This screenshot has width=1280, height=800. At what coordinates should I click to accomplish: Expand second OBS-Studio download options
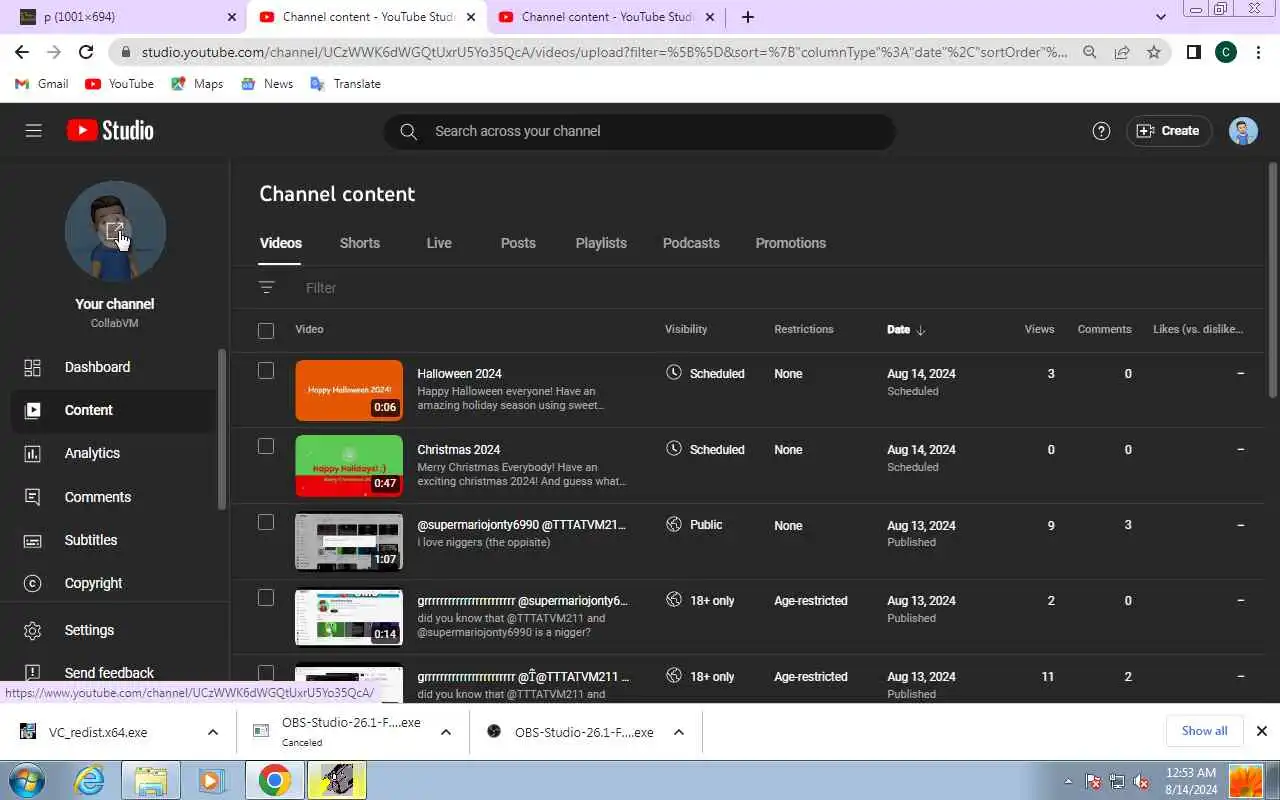point(679,732)
